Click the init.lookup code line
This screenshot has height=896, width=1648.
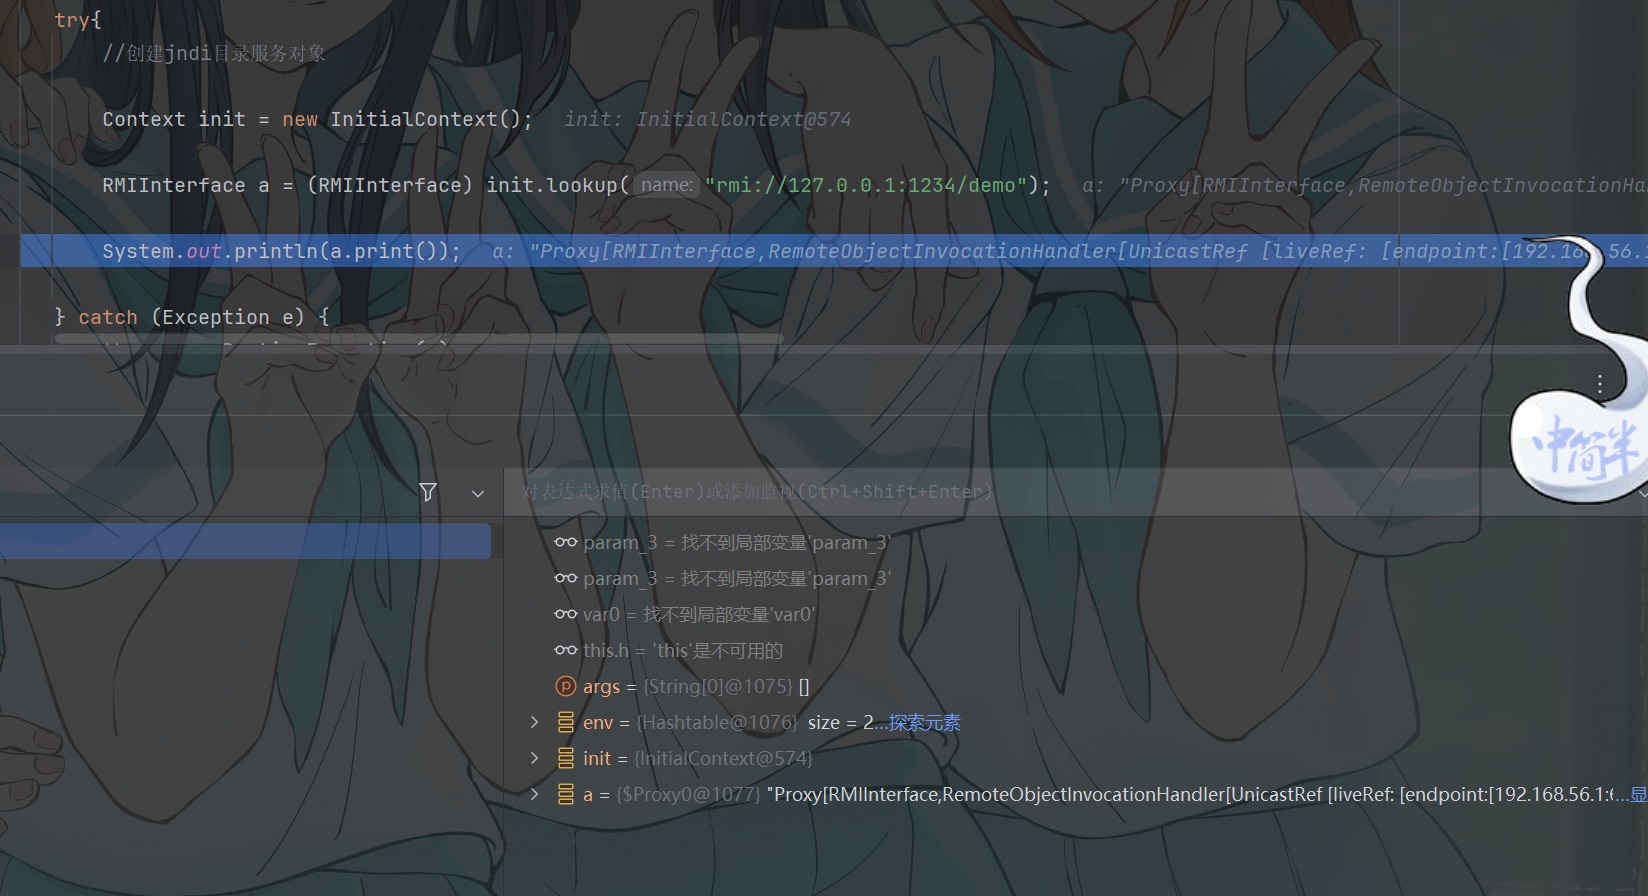tap(576, 185)
